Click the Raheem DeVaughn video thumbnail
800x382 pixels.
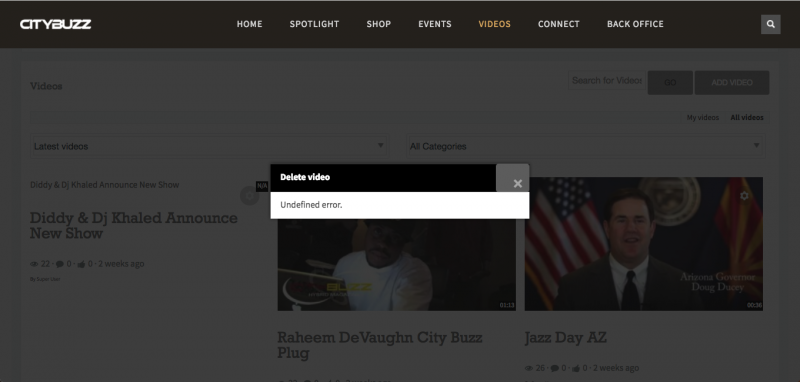click(396, 265)
